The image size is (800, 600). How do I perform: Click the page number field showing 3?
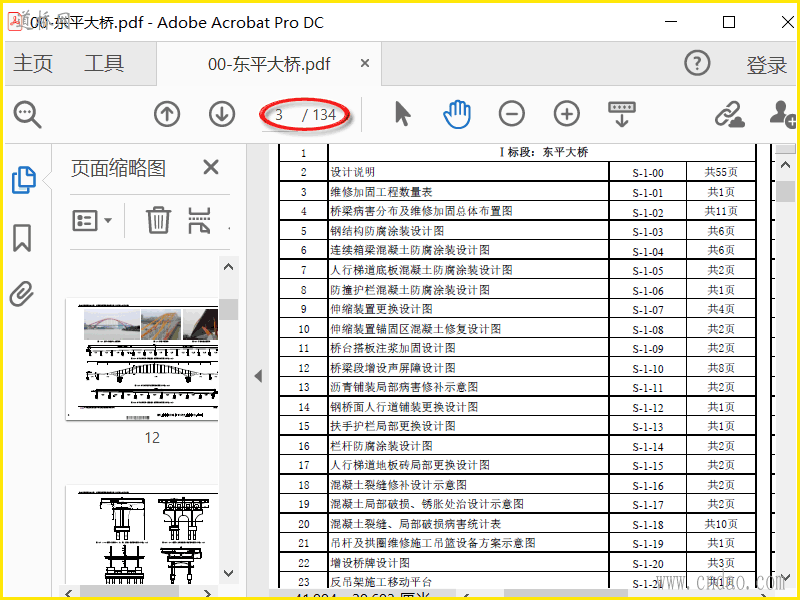coord(279,115)
